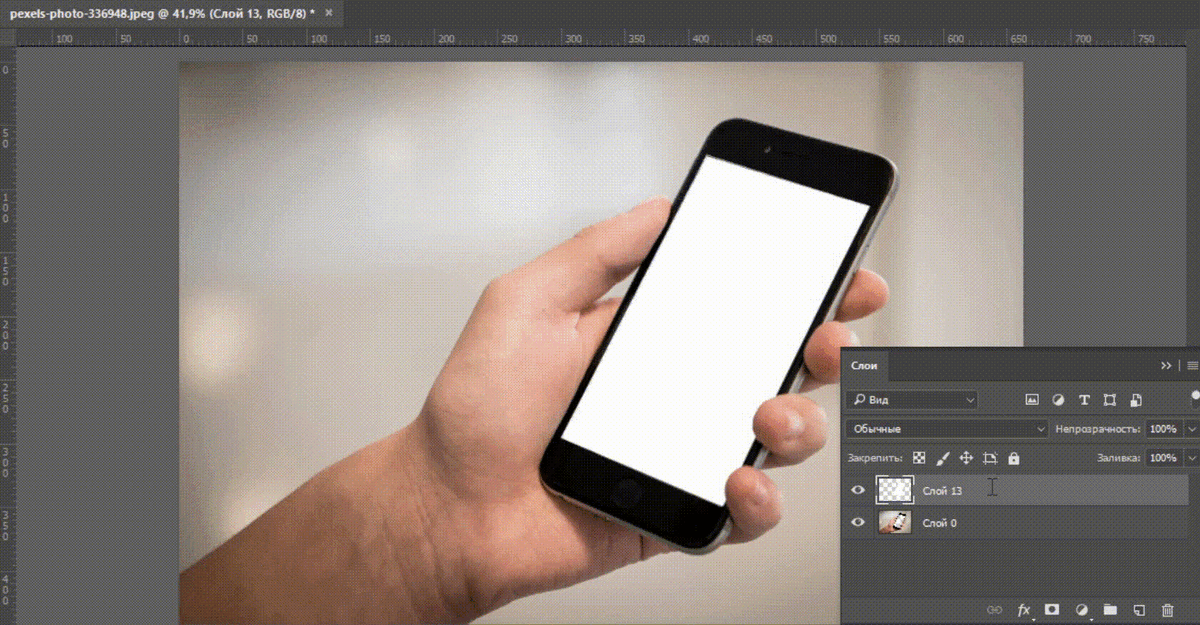Lock image pixels brush icon
The width and height of the screenshot is (1200, 625).
click(x=942, y=458)
